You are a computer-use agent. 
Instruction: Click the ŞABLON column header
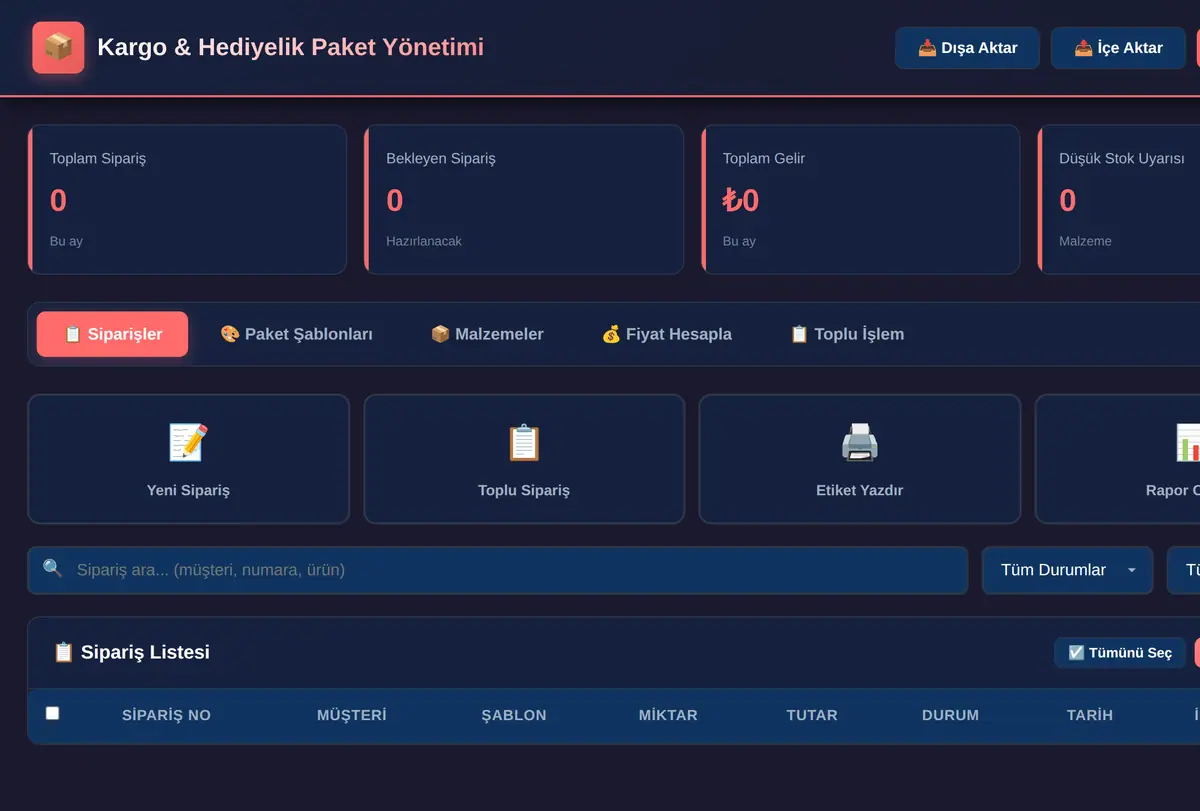pos(514,715)
